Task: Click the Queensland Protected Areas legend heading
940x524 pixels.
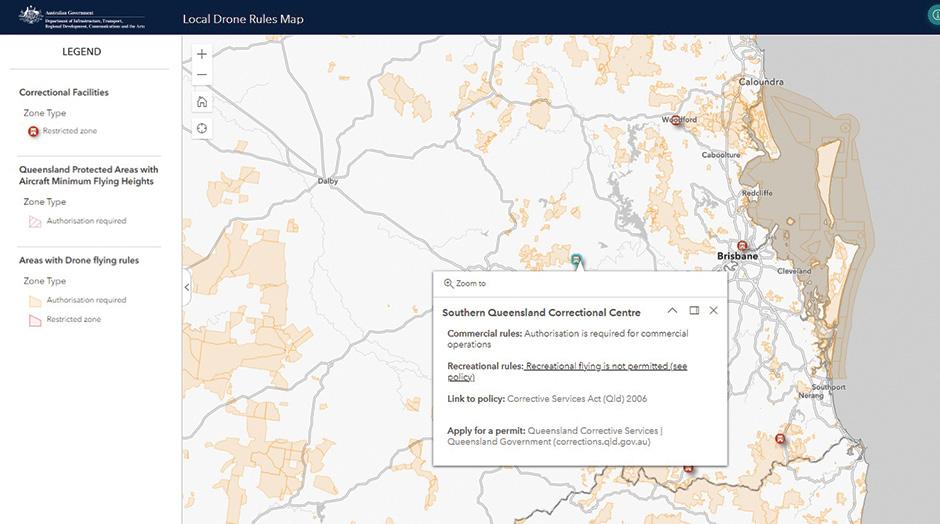Action: [x=88, y=175]
